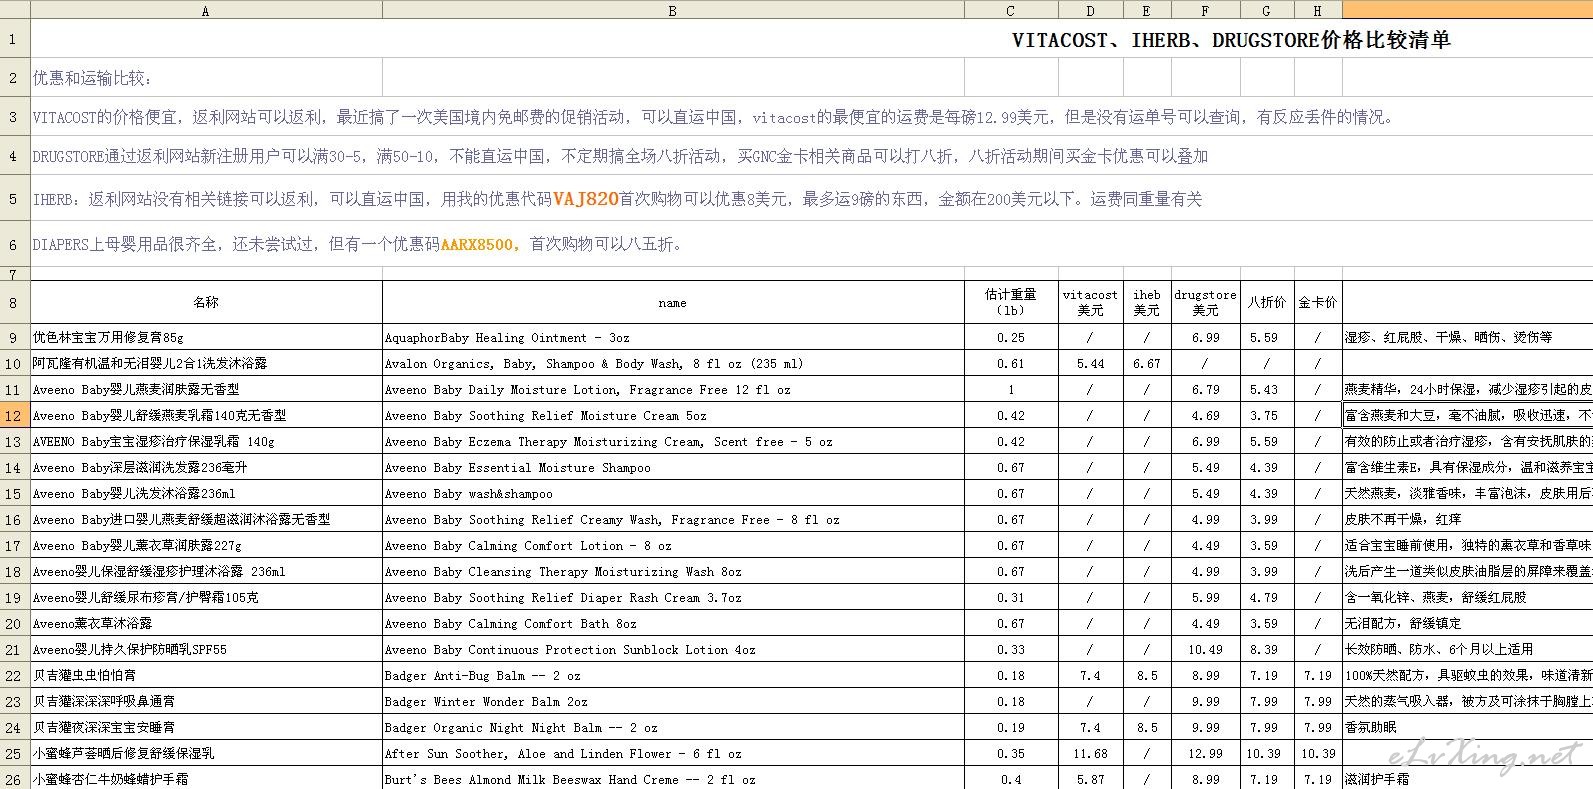Click weight 0.25 in Aquaphor row
Image resolution: width=1593 pixels, height=789 pixels.
click(x=1010, y=337)
